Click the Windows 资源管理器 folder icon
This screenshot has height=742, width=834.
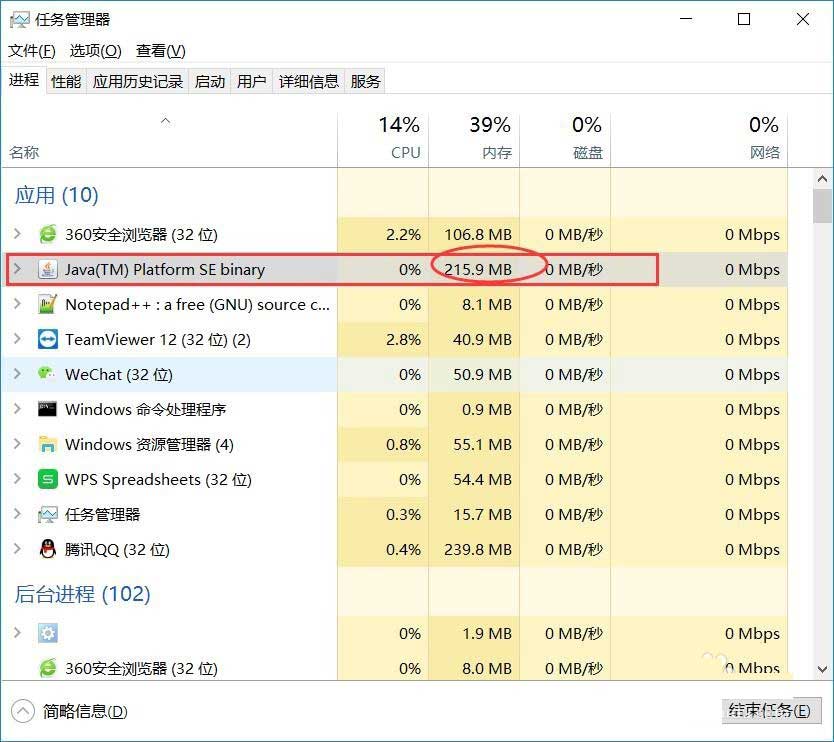47,444
